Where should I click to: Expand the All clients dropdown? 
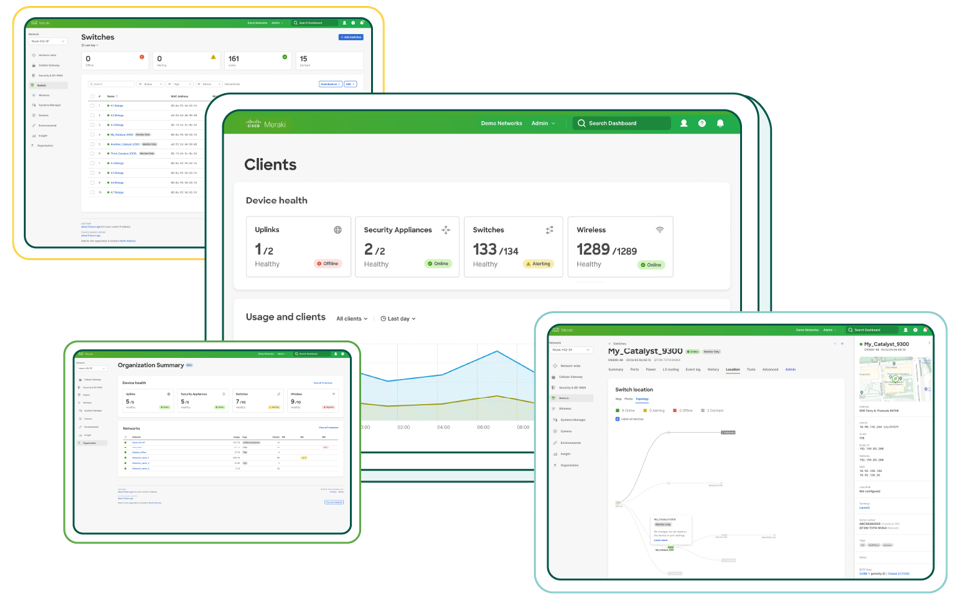352,319
